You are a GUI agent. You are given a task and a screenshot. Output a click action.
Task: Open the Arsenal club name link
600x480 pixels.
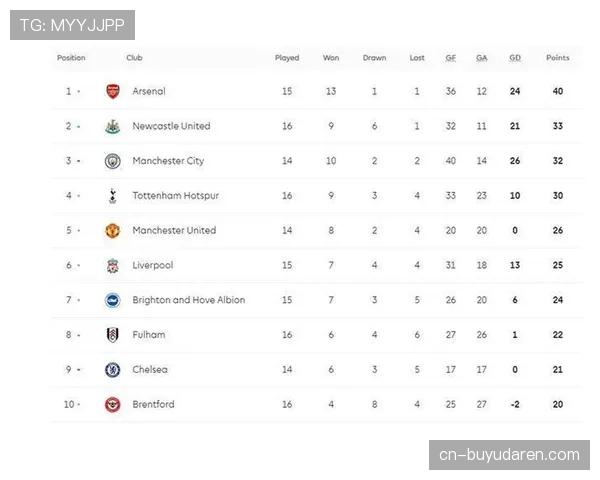point(149,91)
